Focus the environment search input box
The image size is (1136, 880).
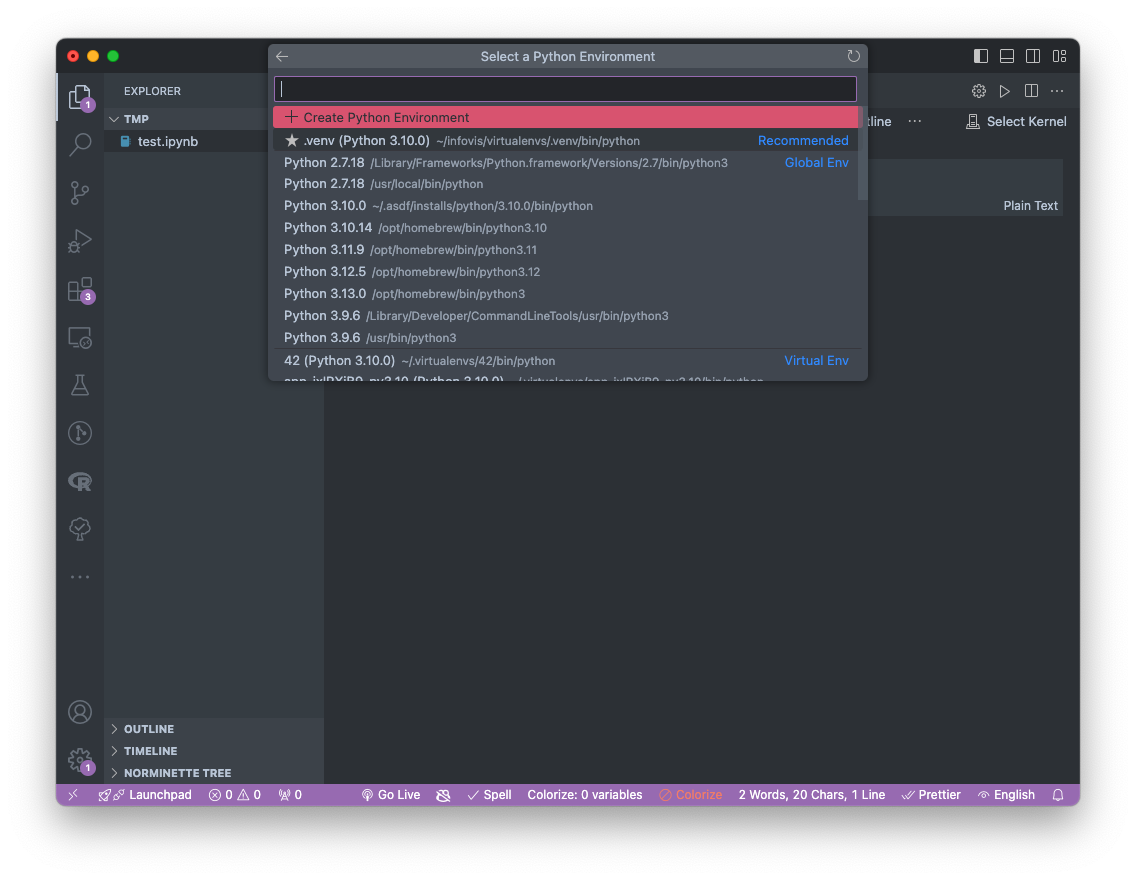click(x=565, y=89)
